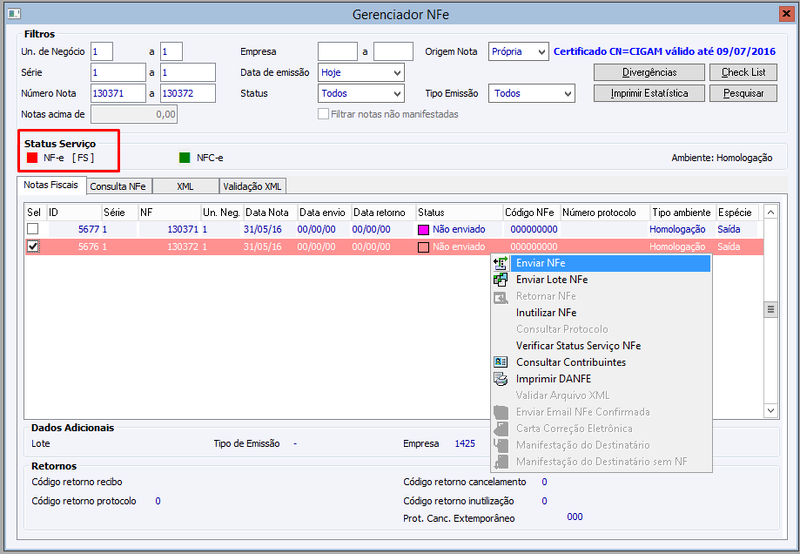Click the Série end field

pyautogui.click(x=187, y=72)
